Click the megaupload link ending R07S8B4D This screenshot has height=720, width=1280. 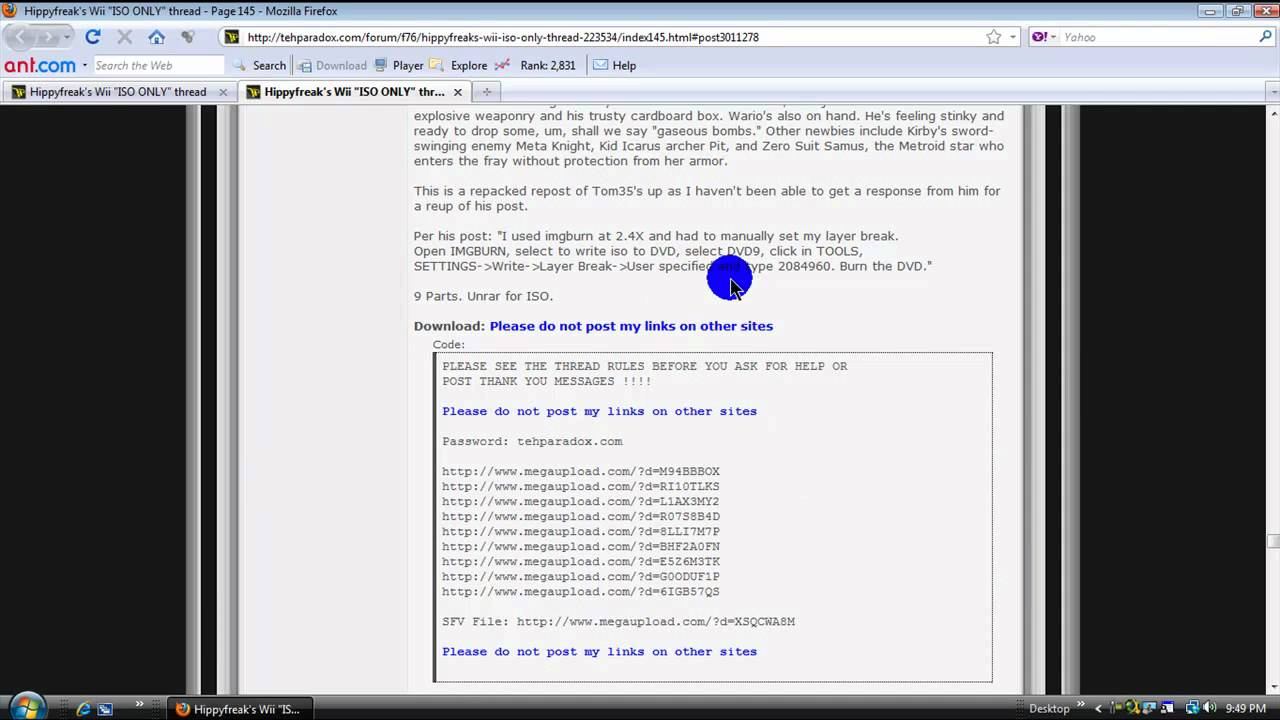coord(581,516)
